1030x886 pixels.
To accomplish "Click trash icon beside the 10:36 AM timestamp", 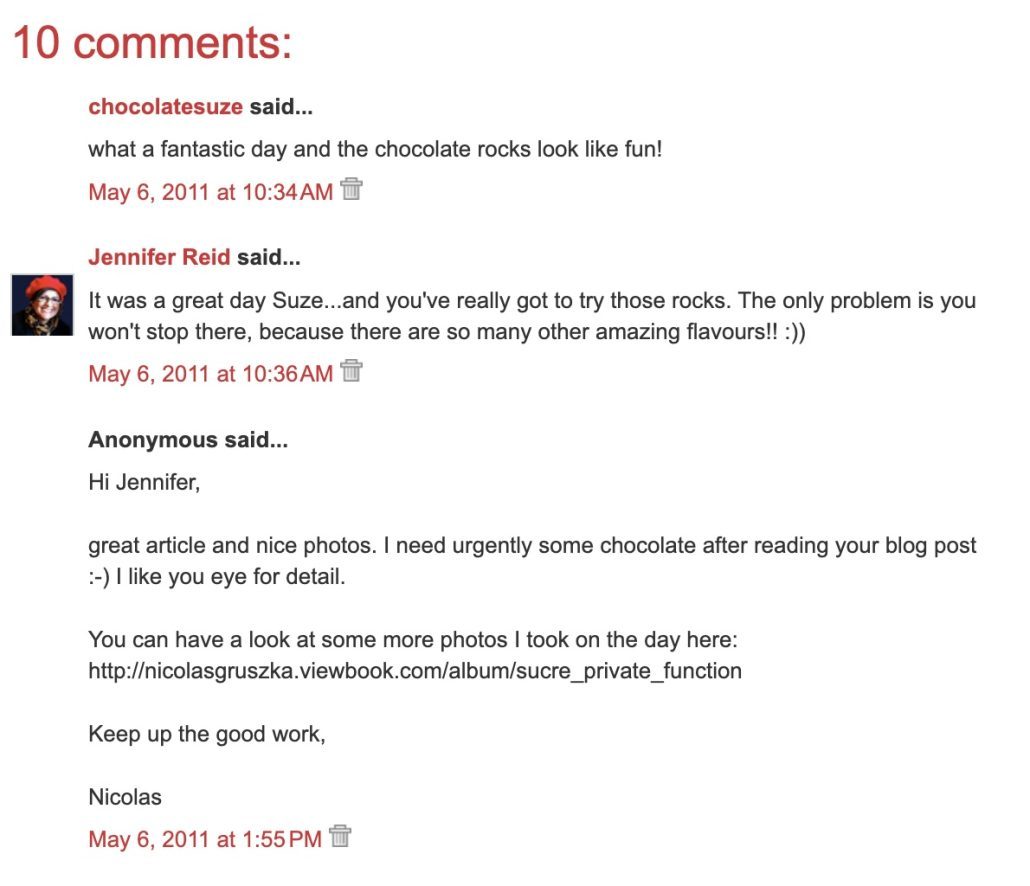I will [351, 371].
